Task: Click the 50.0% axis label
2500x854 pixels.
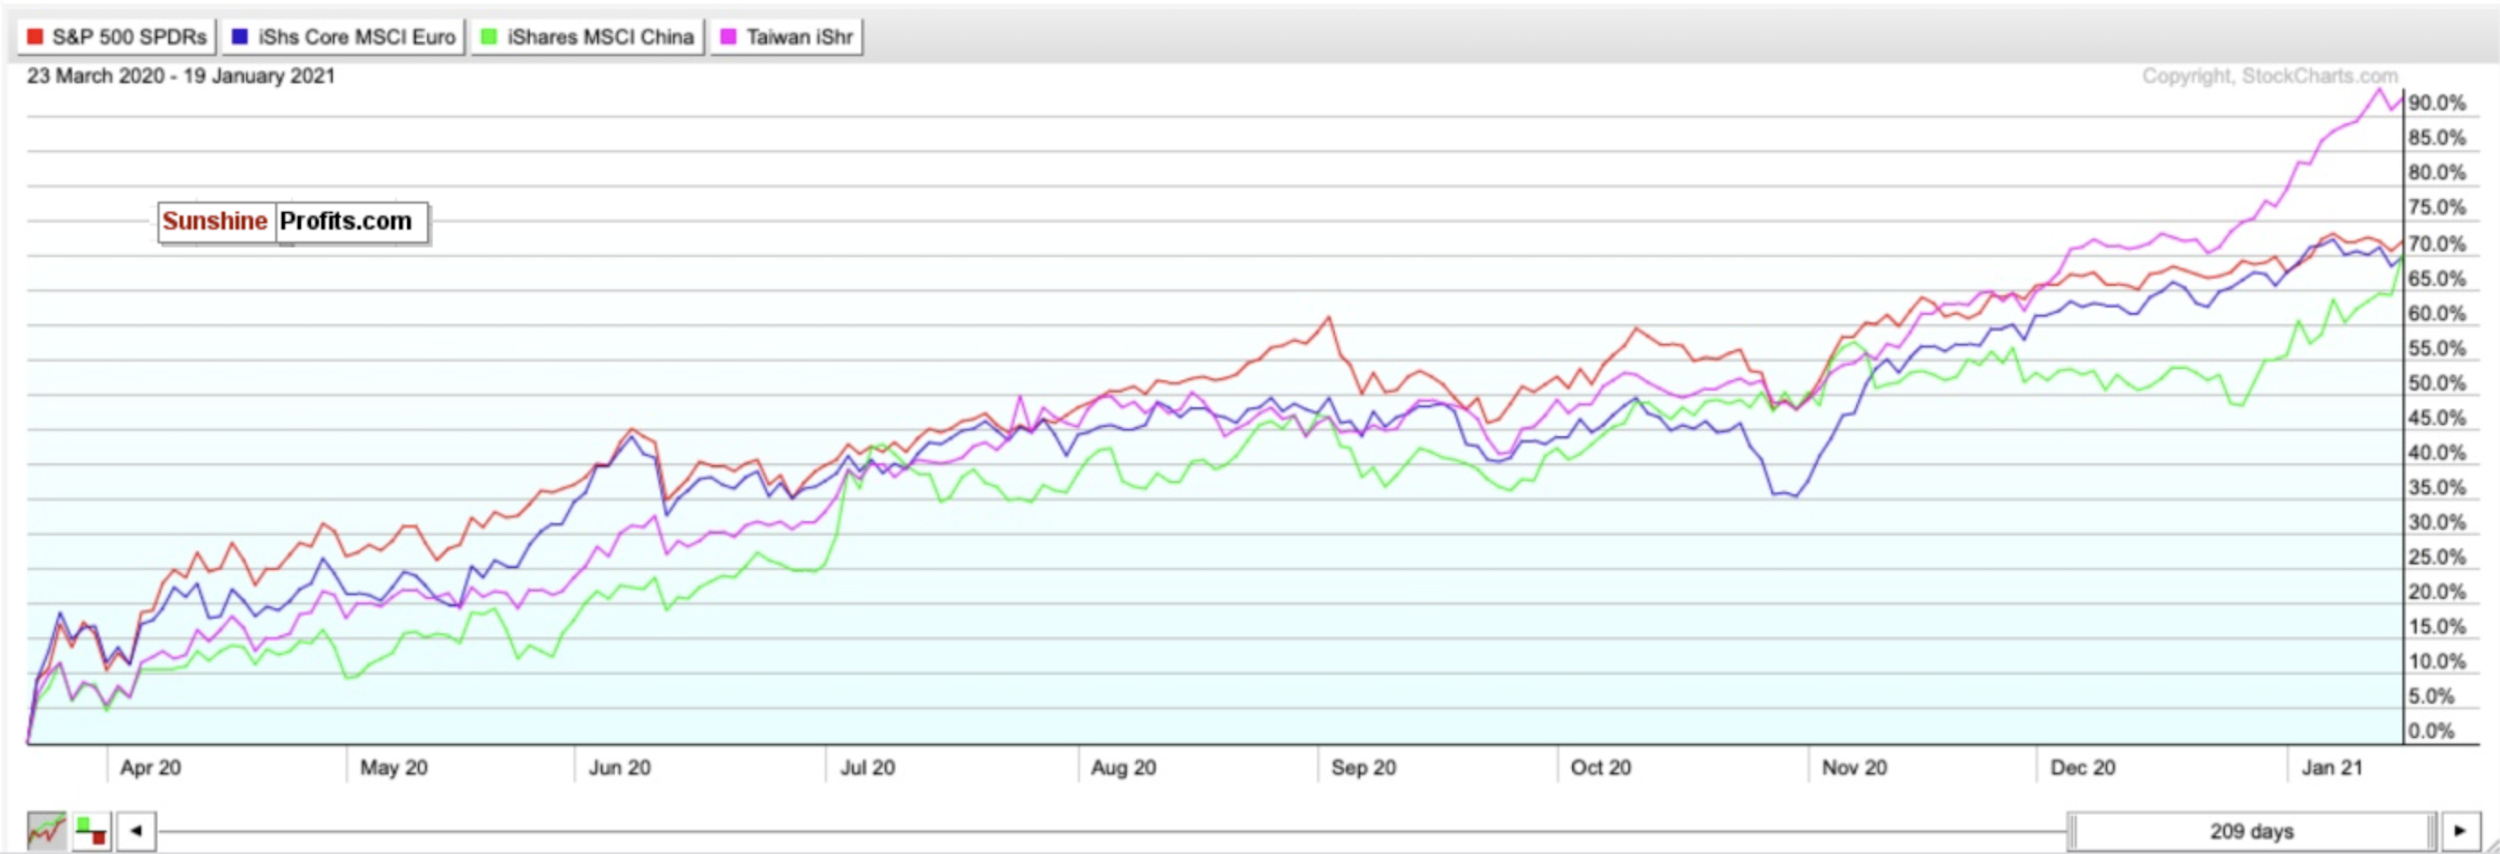Action: 2437,383
